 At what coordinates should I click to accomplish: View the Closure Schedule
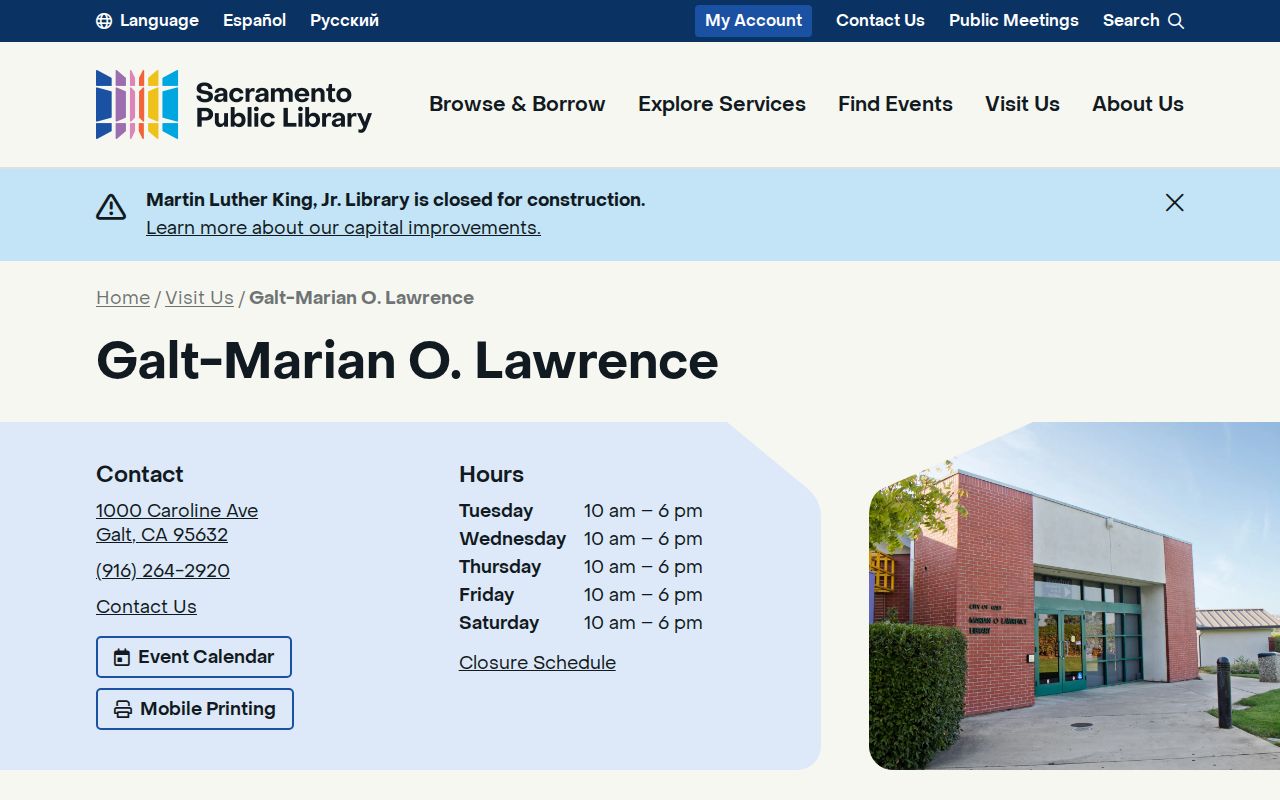pos(537,663)
